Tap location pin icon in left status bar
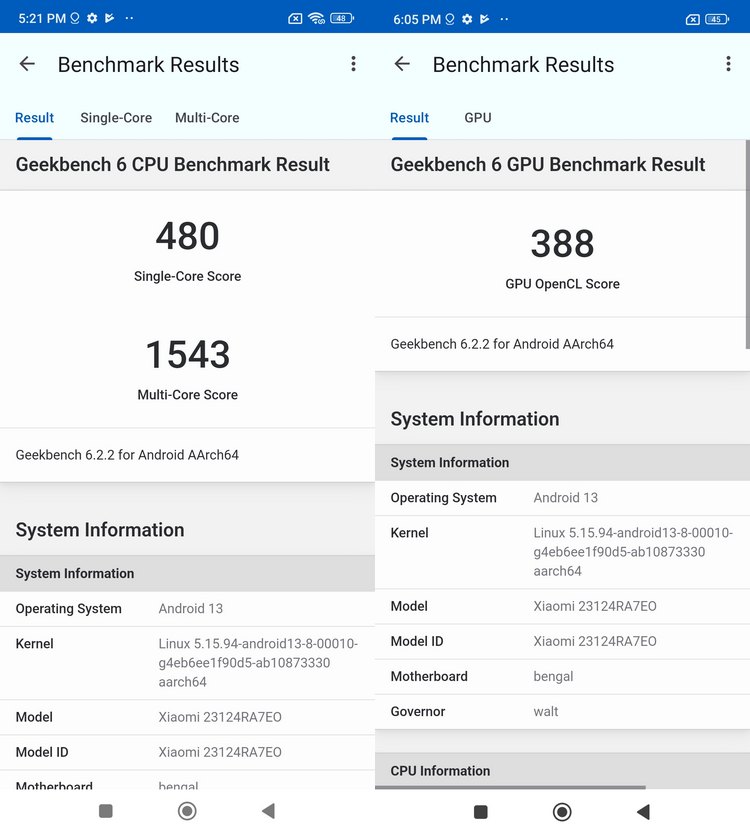Image resolution: width=750 pixels, height=835 pixels. pos(75,19)
